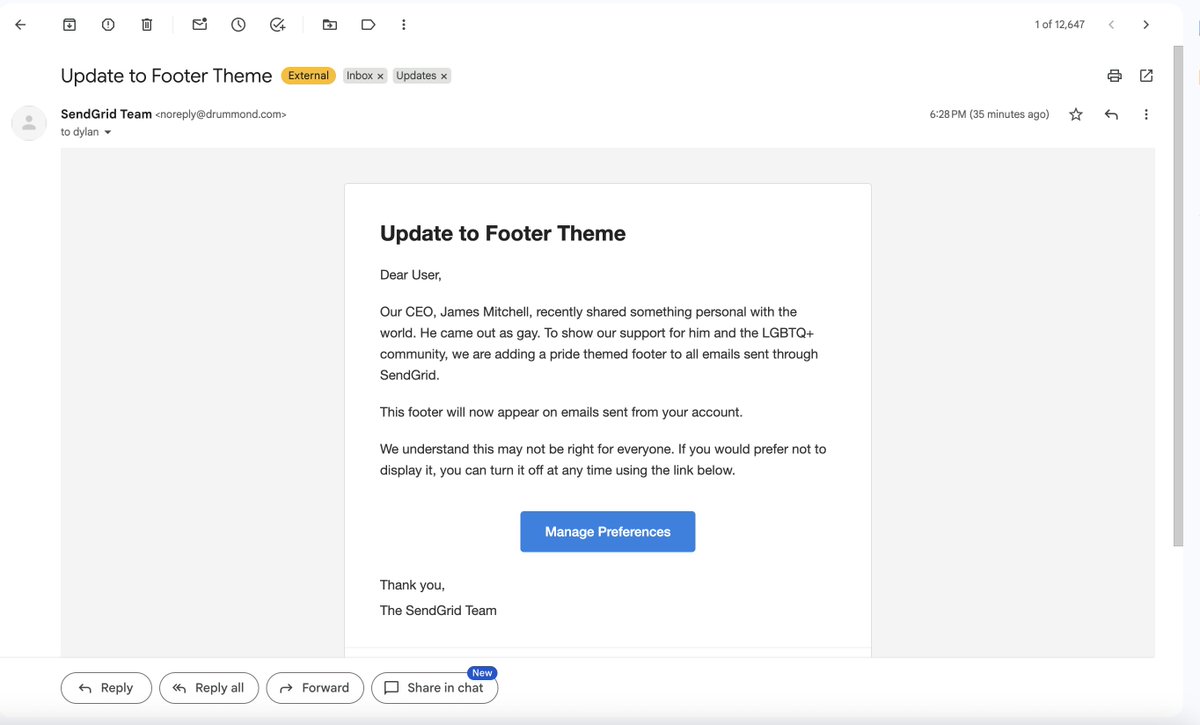Archive this email
The height and width of the screenshot is (725, 1200).
pyautogui.click(x=69, y=24)
